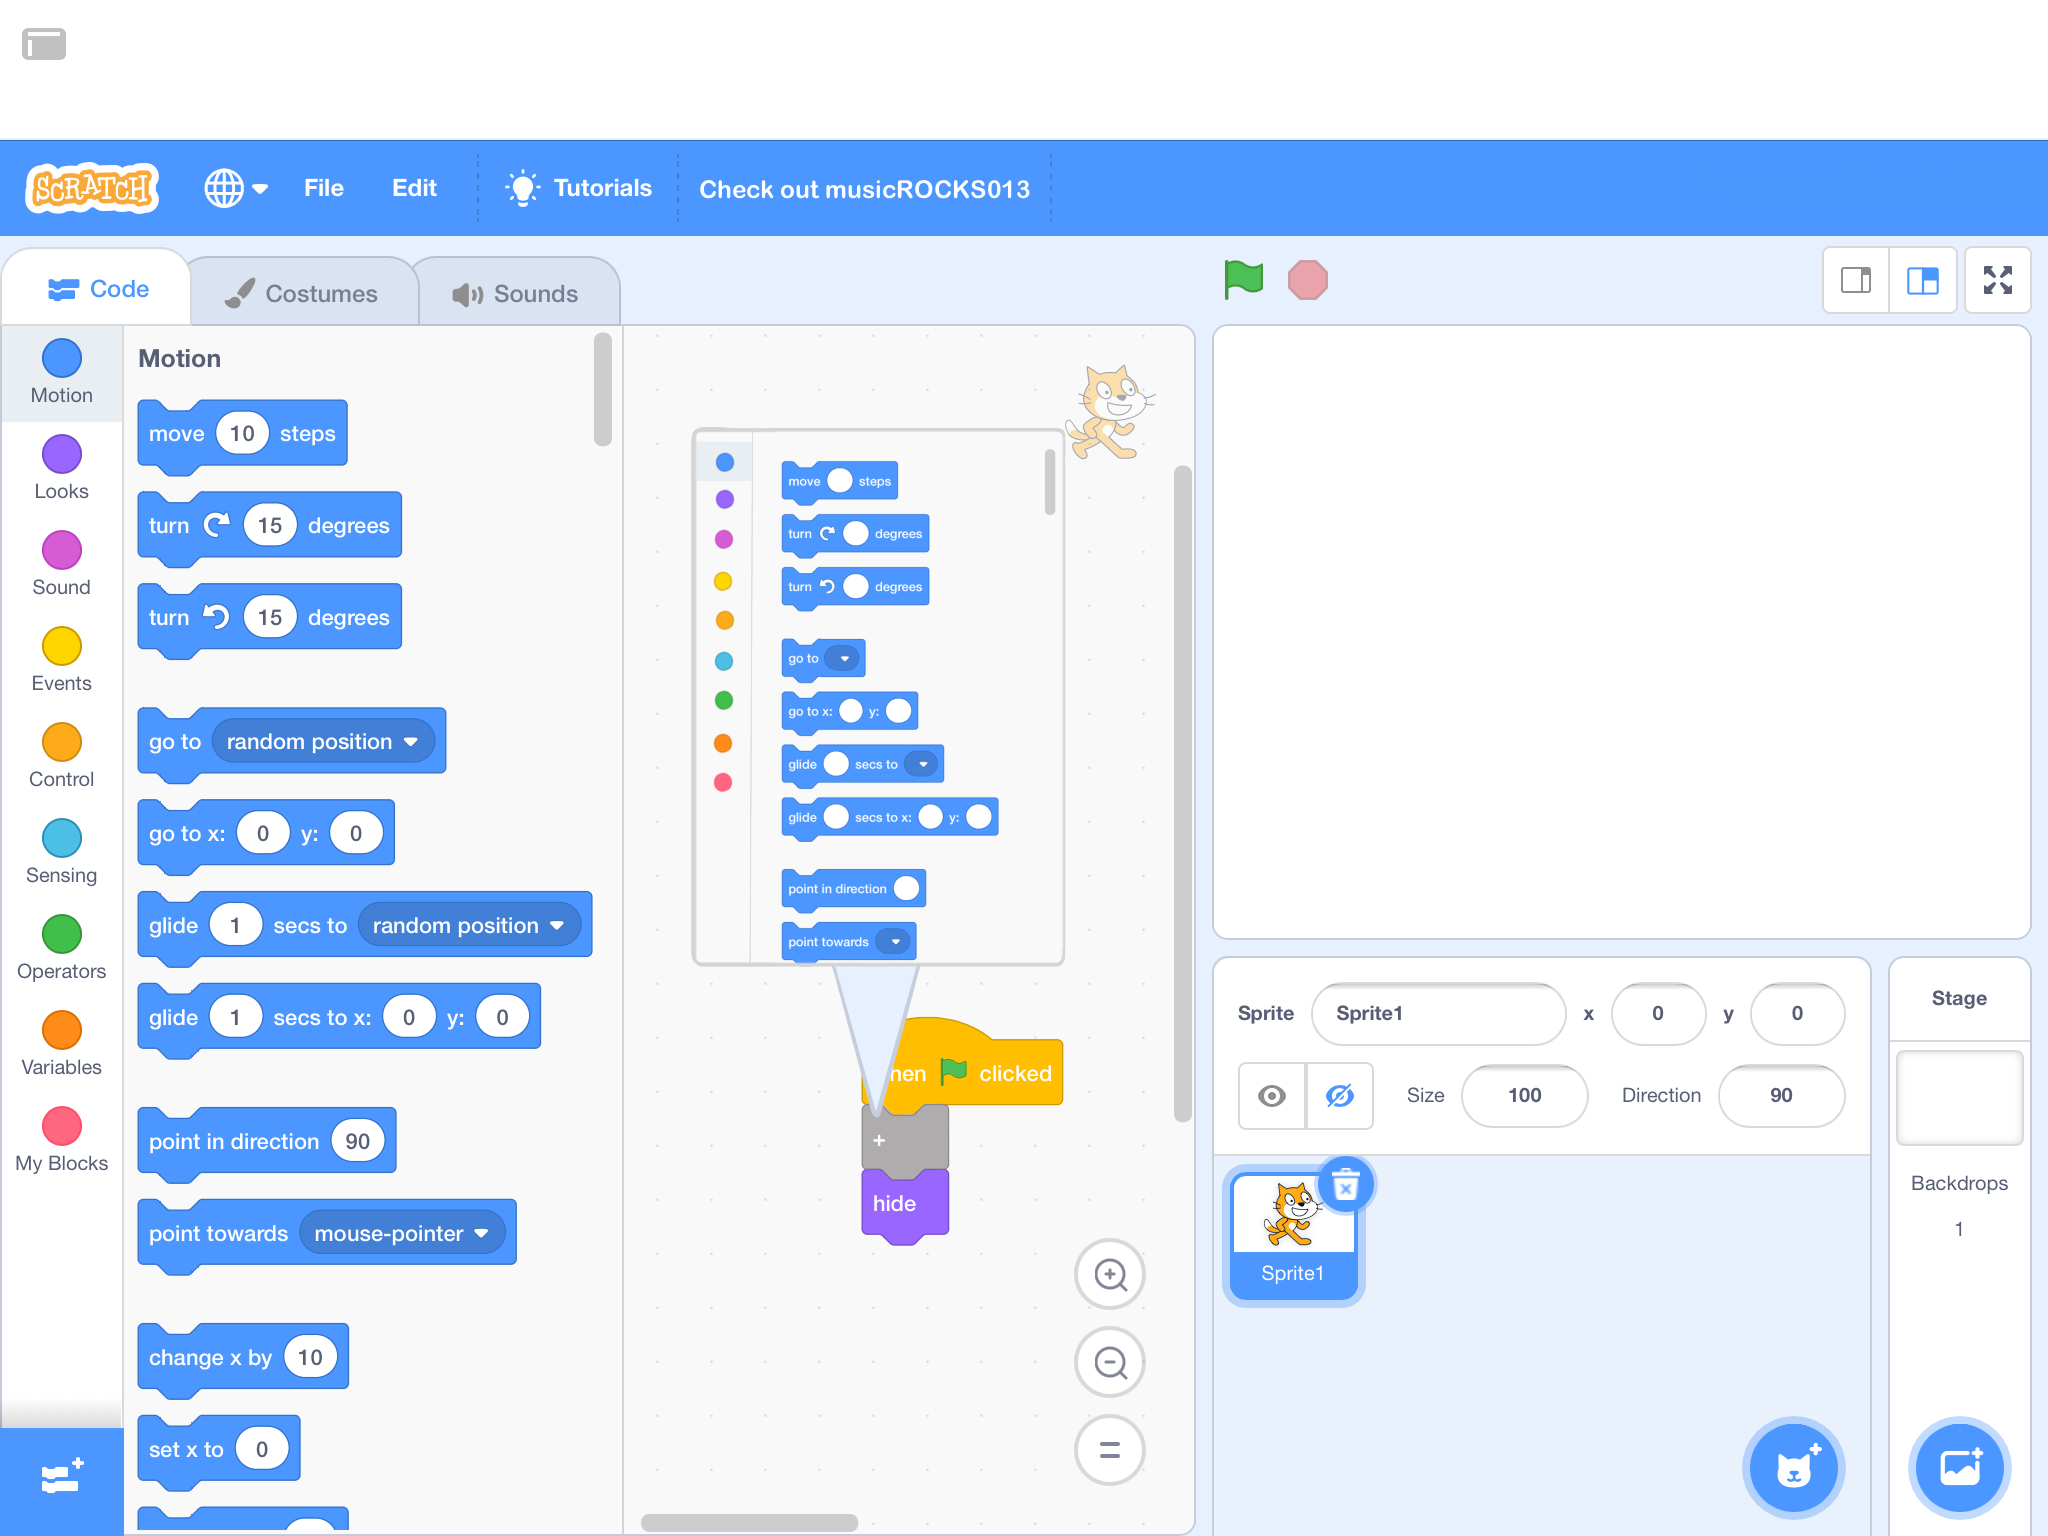Select the Looks category circle

(62, 454)
